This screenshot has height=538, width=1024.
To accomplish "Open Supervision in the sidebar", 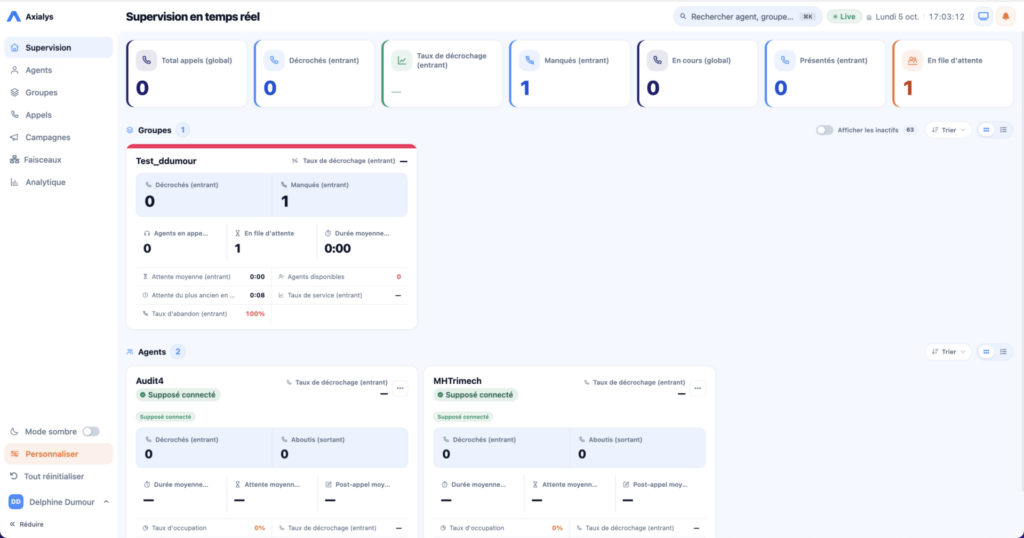I will pos(58,48).
